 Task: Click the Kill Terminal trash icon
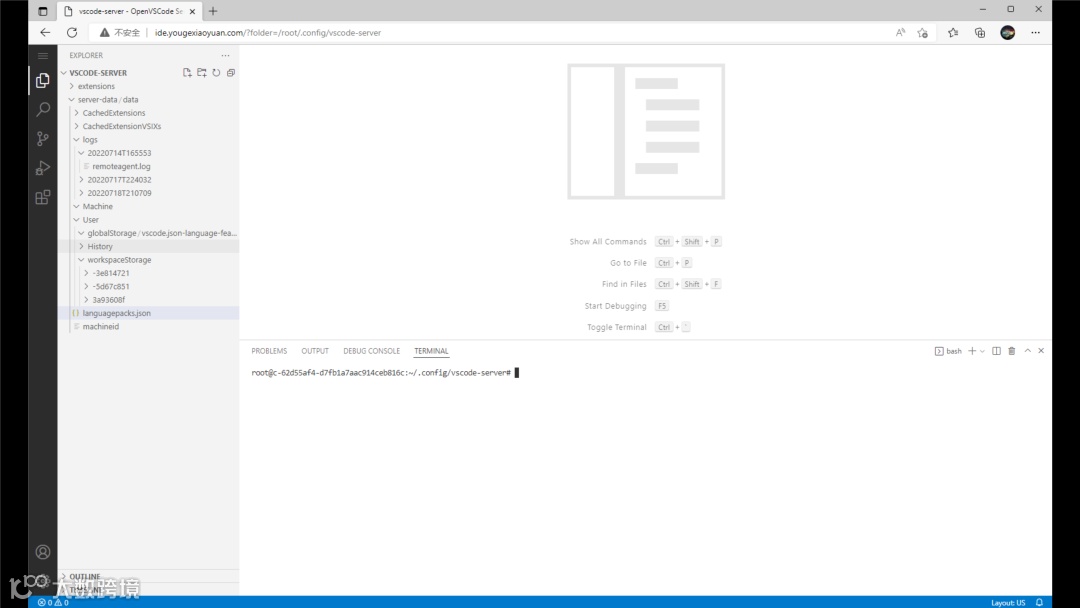pyautogui.click(x=1011, y=351)
